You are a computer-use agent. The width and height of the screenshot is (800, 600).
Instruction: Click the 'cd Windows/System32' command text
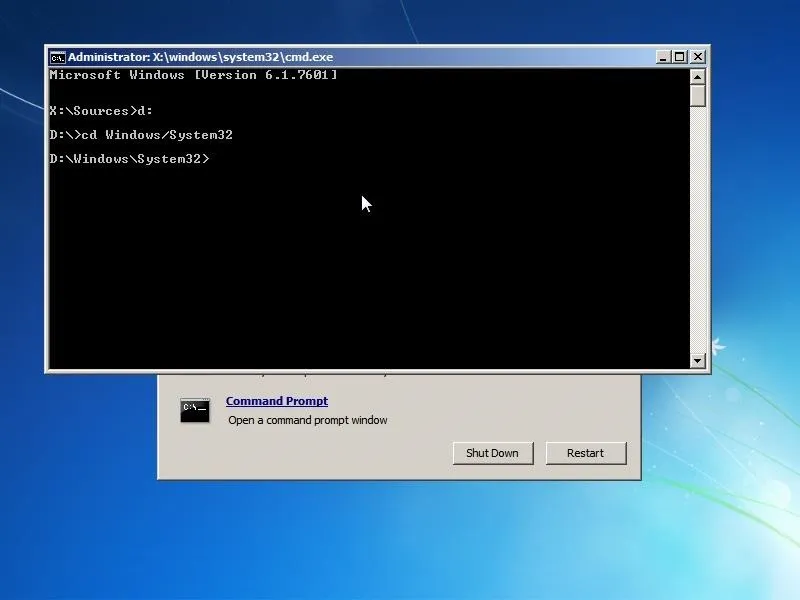point(157,135)
